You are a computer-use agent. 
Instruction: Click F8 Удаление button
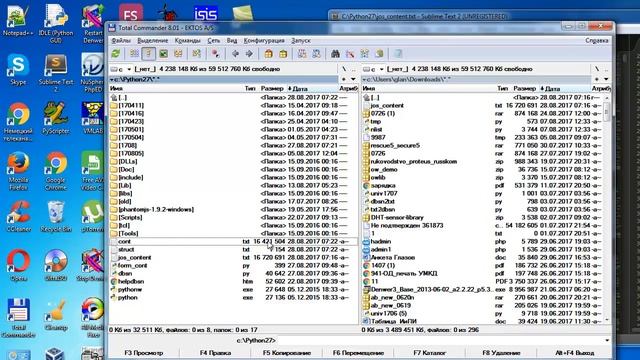click(x=501, y=353)
